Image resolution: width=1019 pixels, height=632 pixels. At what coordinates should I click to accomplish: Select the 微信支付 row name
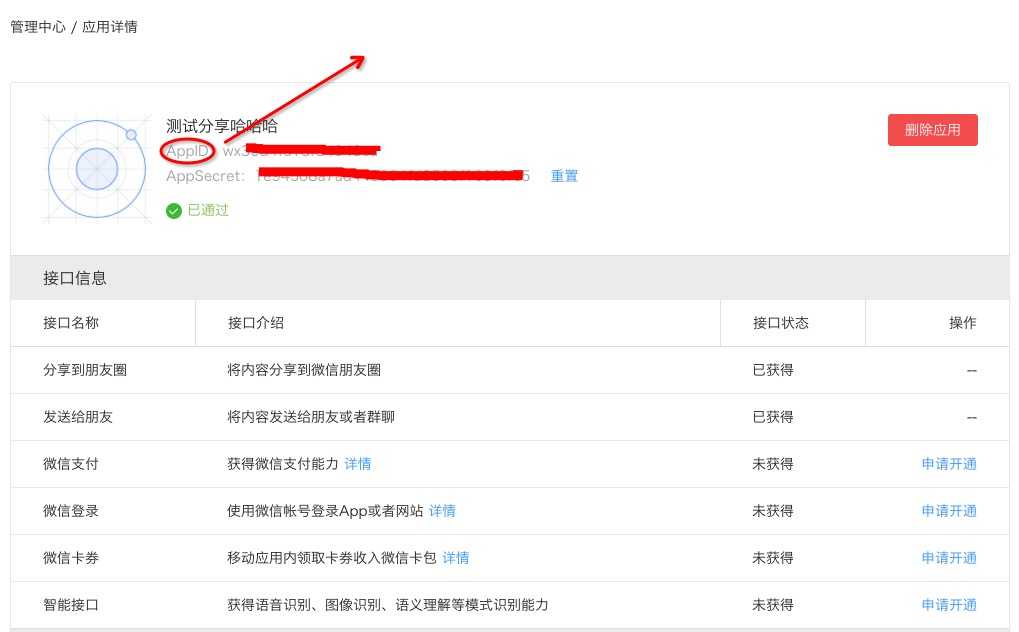point(71,464)
